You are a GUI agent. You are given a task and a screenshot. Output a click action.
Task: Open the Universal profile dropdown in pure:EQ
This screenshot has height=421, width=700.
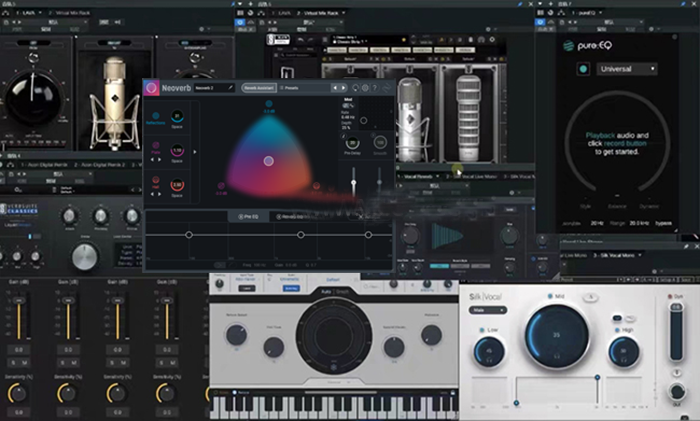[627, 69]
